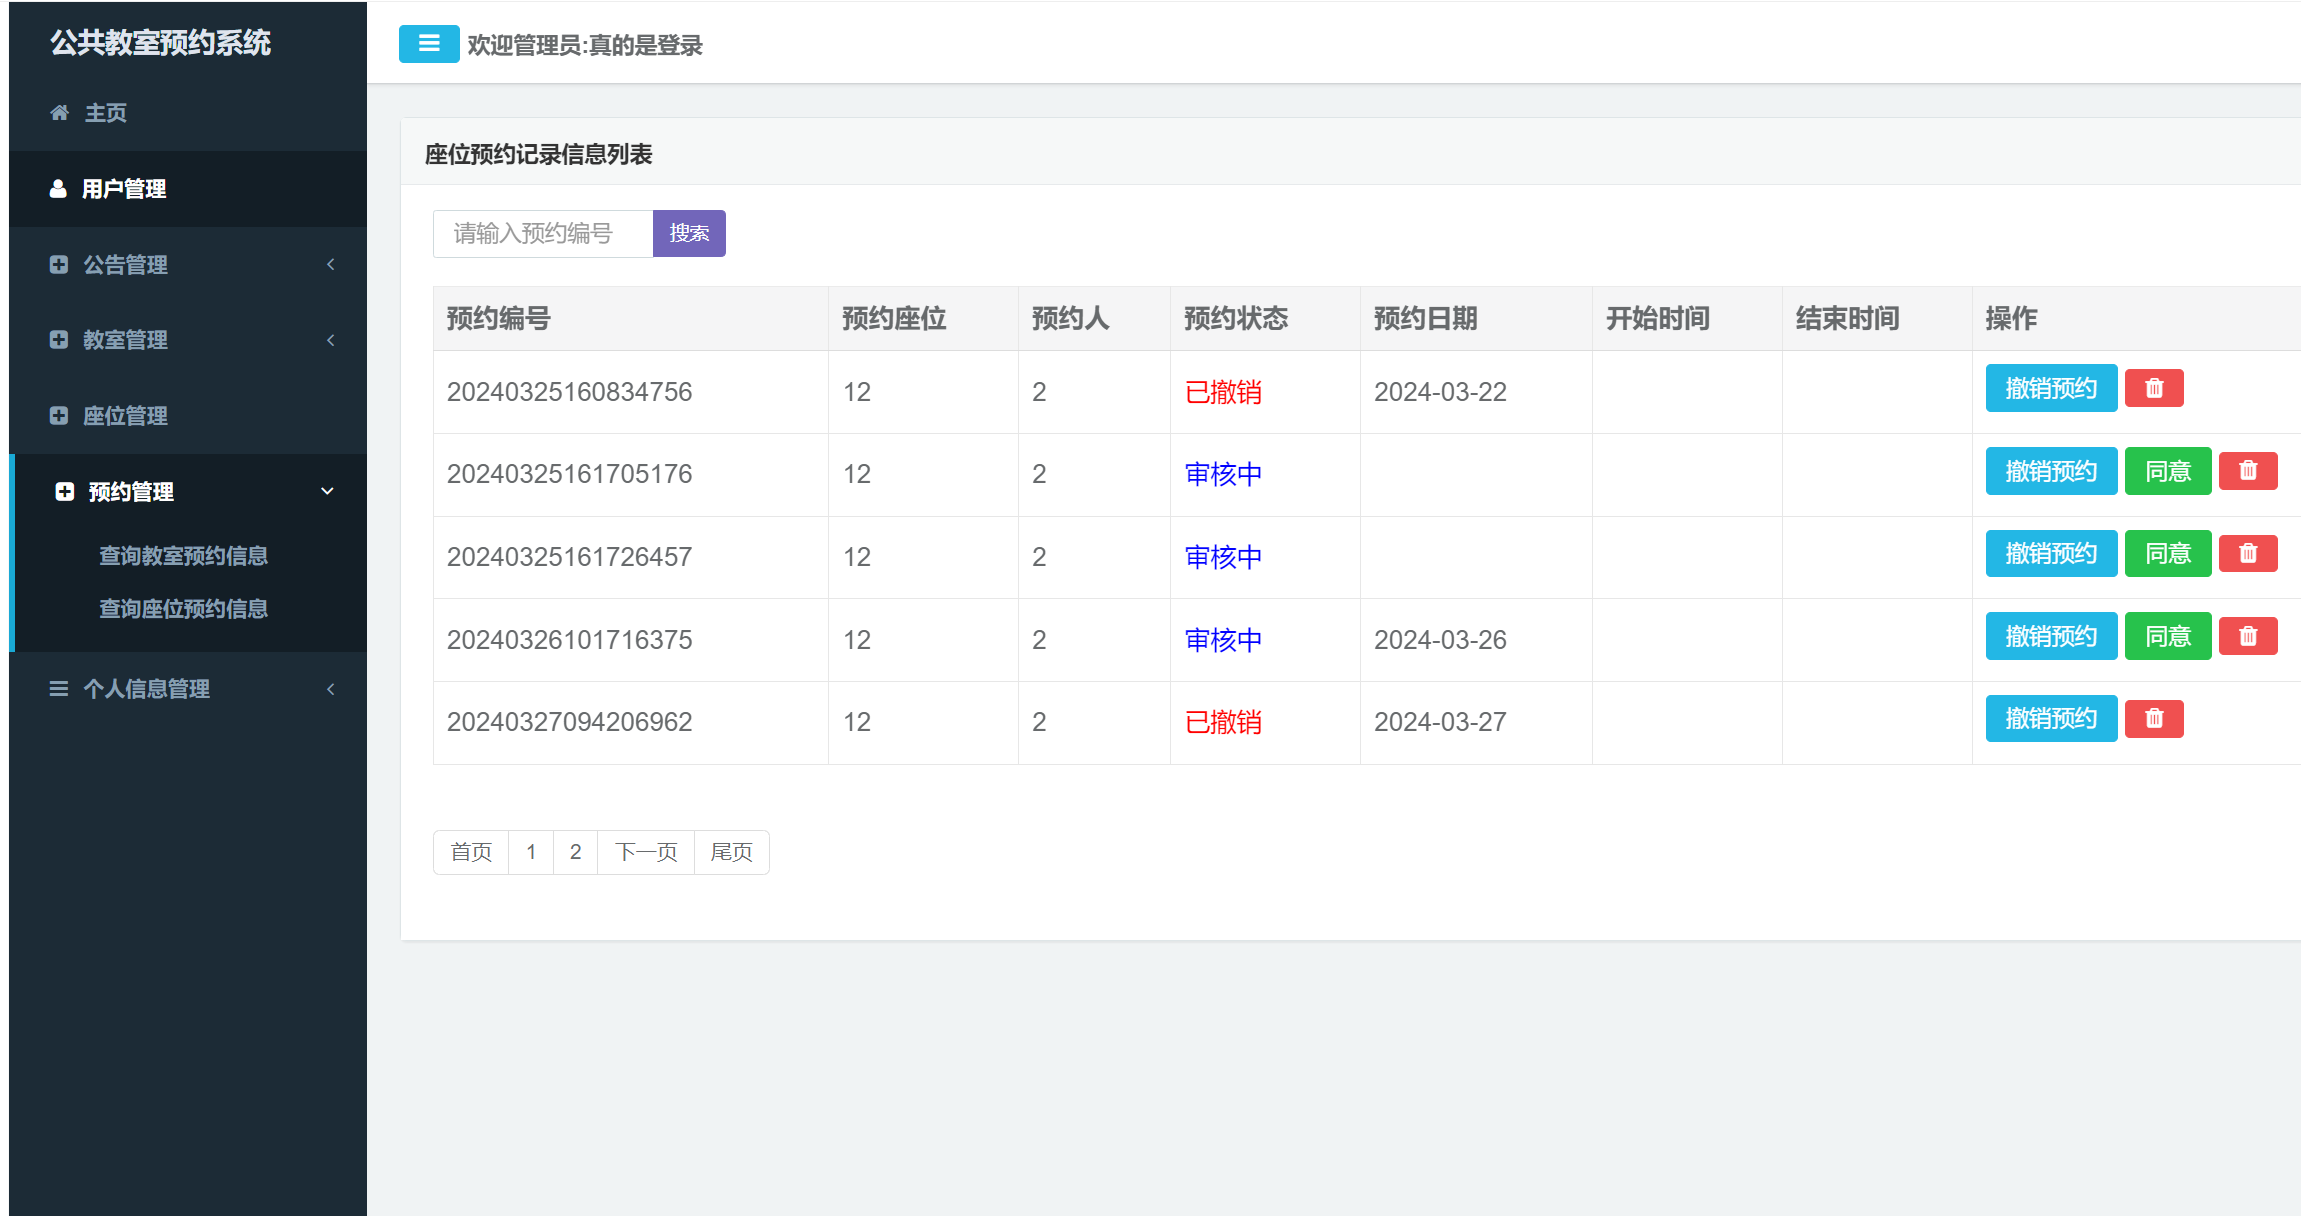Click trash icon for reservation 20240327094206962
This screenshot has width=2301, height=1216.
2154,719
